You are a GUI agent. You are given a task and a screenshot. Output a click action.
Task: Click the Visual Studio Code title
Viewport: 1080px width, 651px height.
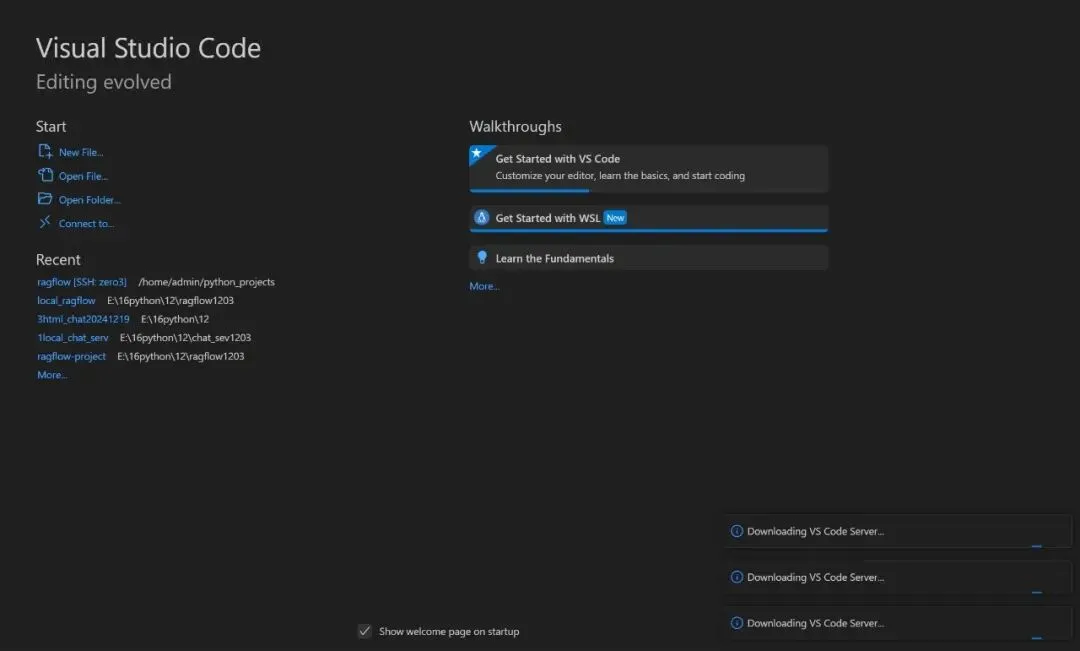tap(148, 48)
